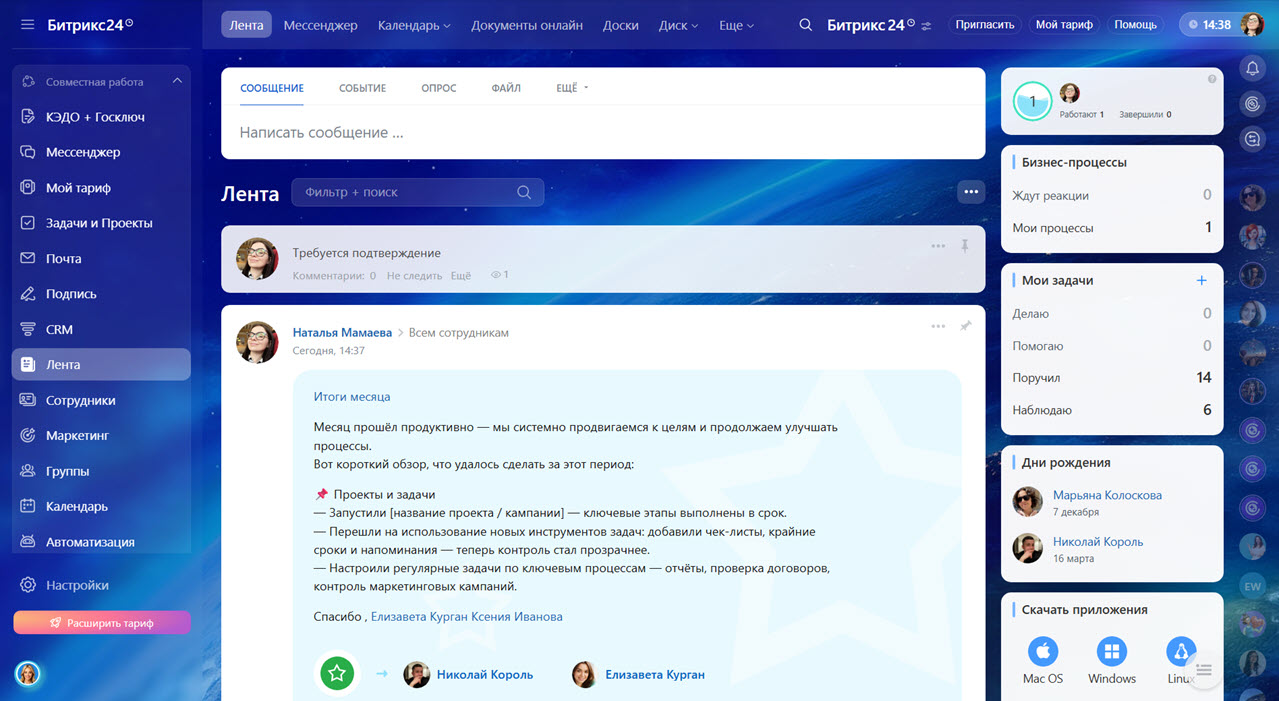
Task: Collapse the Совместная работа sidebar section
Action: [x=177, y=81]
